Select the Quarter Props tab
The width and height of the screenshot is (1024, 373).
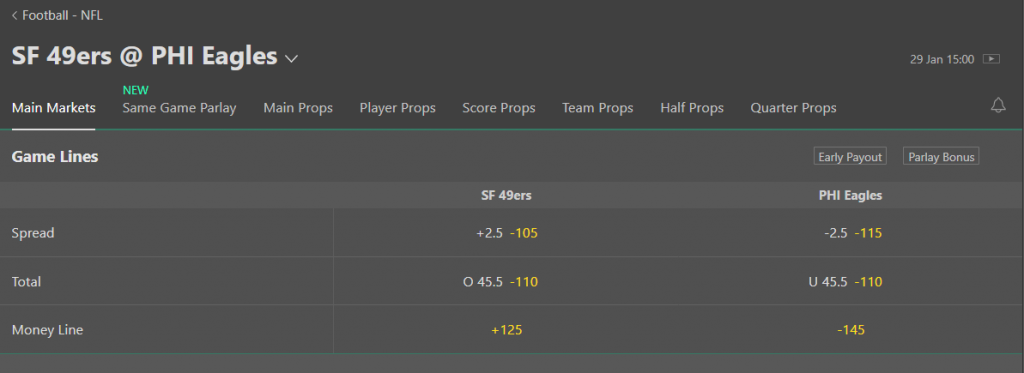tap(793, 108)
